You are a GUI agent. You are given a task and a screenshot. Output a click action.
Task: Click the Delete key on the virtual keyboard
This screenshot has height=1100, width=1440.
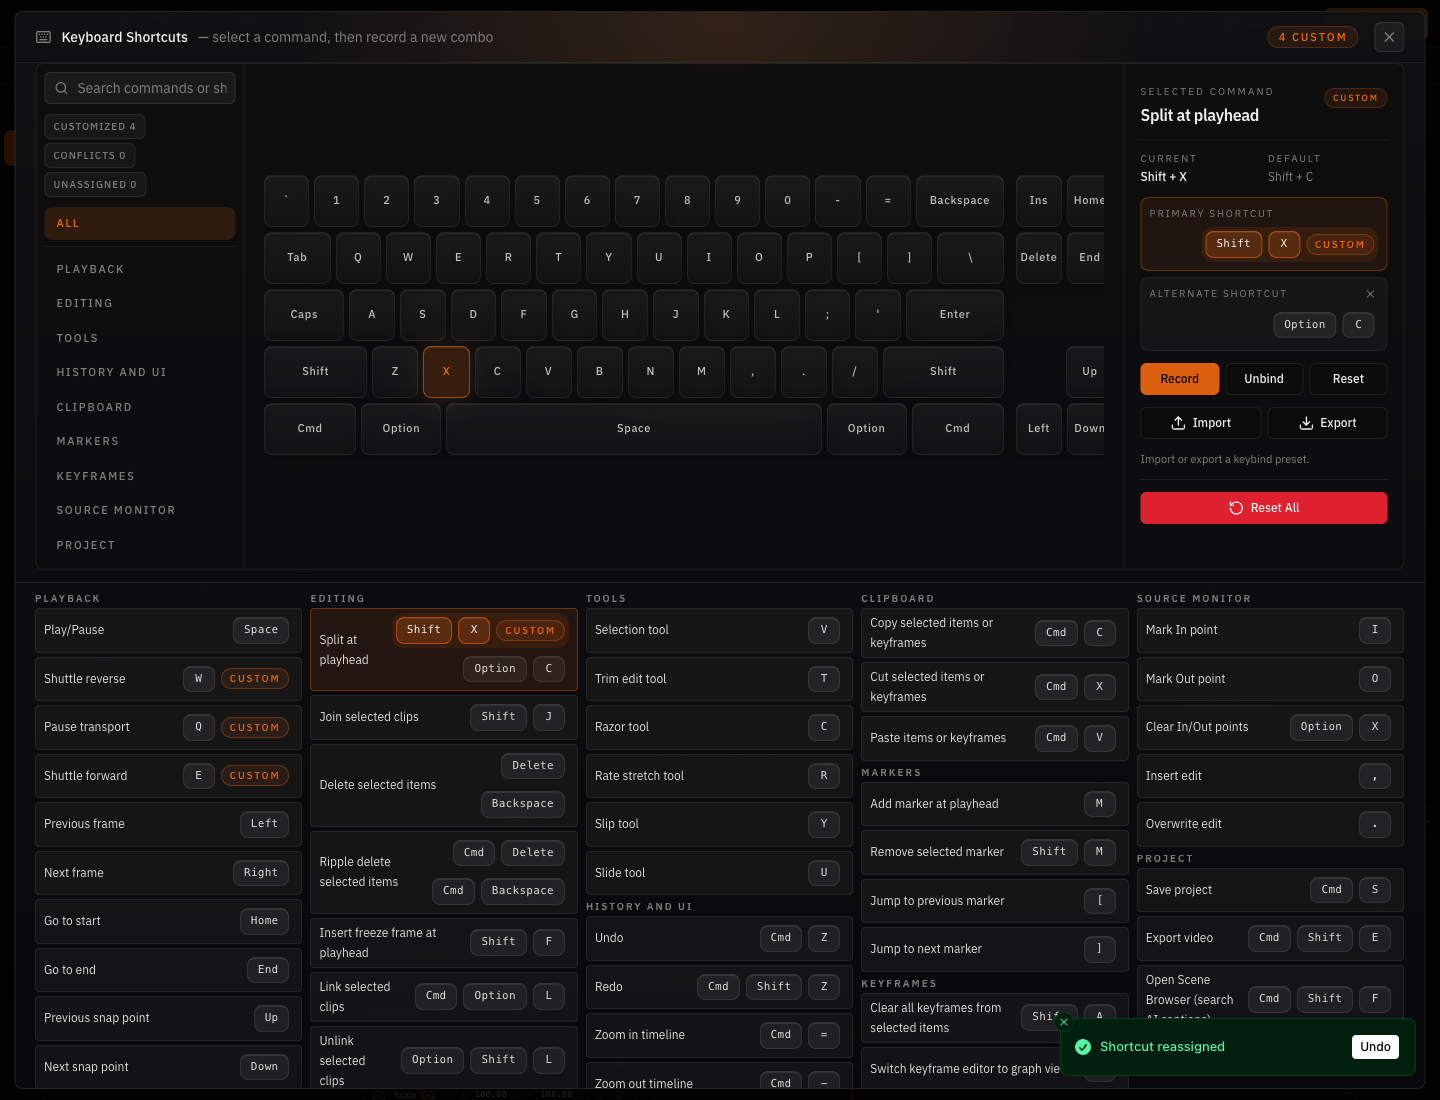[1039, 257]
